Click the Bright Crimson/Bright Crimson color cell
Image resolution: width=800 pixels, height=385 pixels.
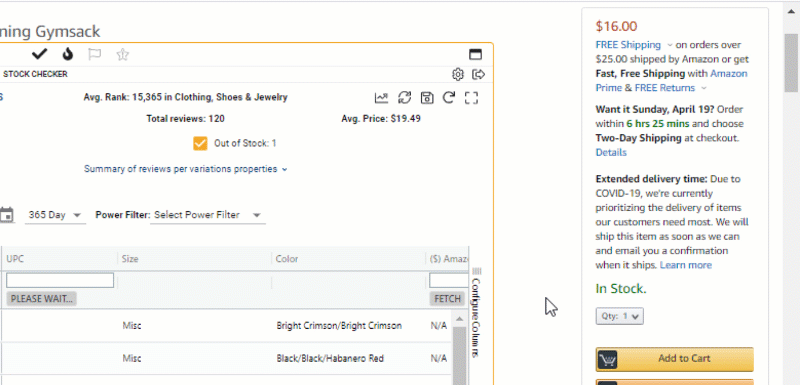pyautogui.click(x=339, y=325)
